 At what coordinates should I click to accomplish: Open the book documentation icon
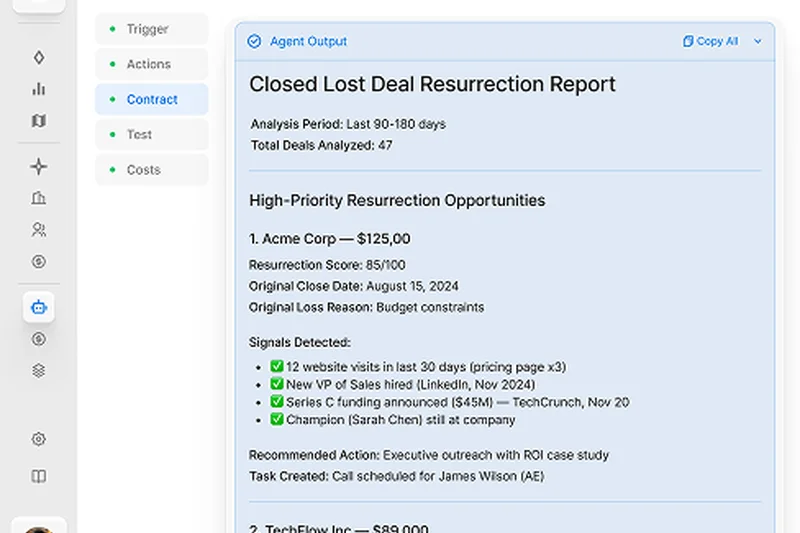pos(39,476)
